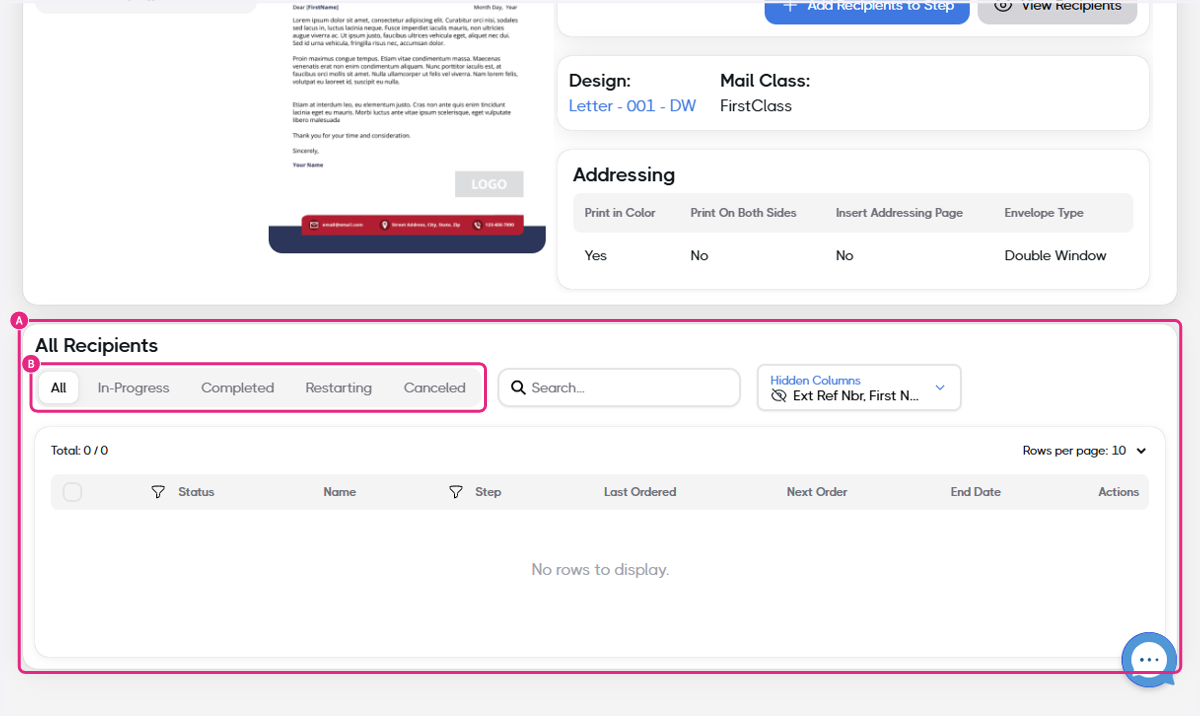1200x716 pixels.
Task: Click the View Recipients button
Action: pos(1057,9)
